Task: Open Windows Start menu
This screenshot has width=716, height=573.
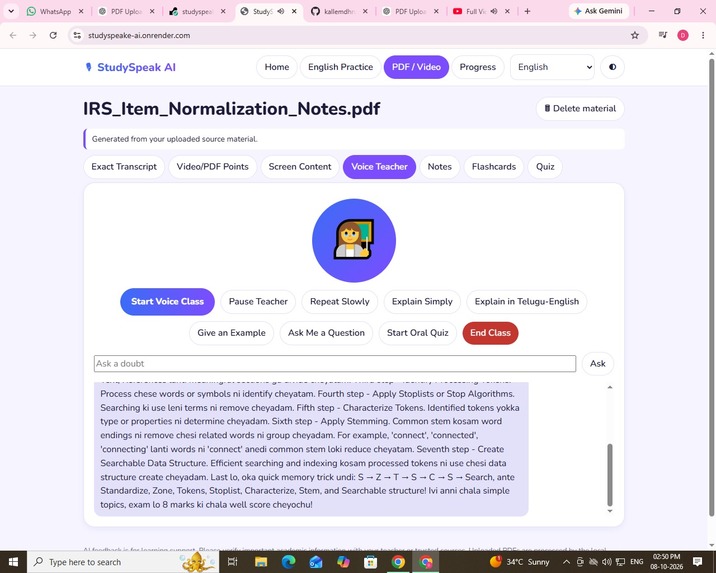Action: tap(13, 562)
